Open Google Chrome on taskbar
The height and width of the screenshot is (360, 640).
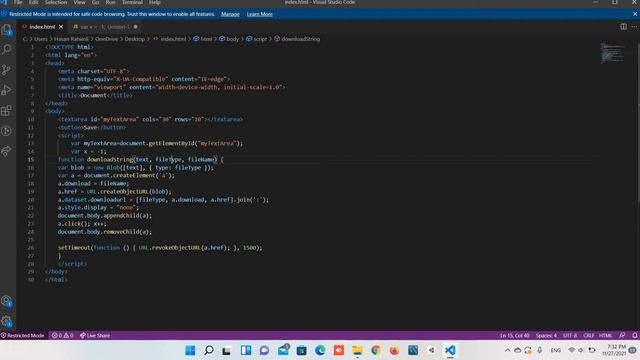pos(376,350)
